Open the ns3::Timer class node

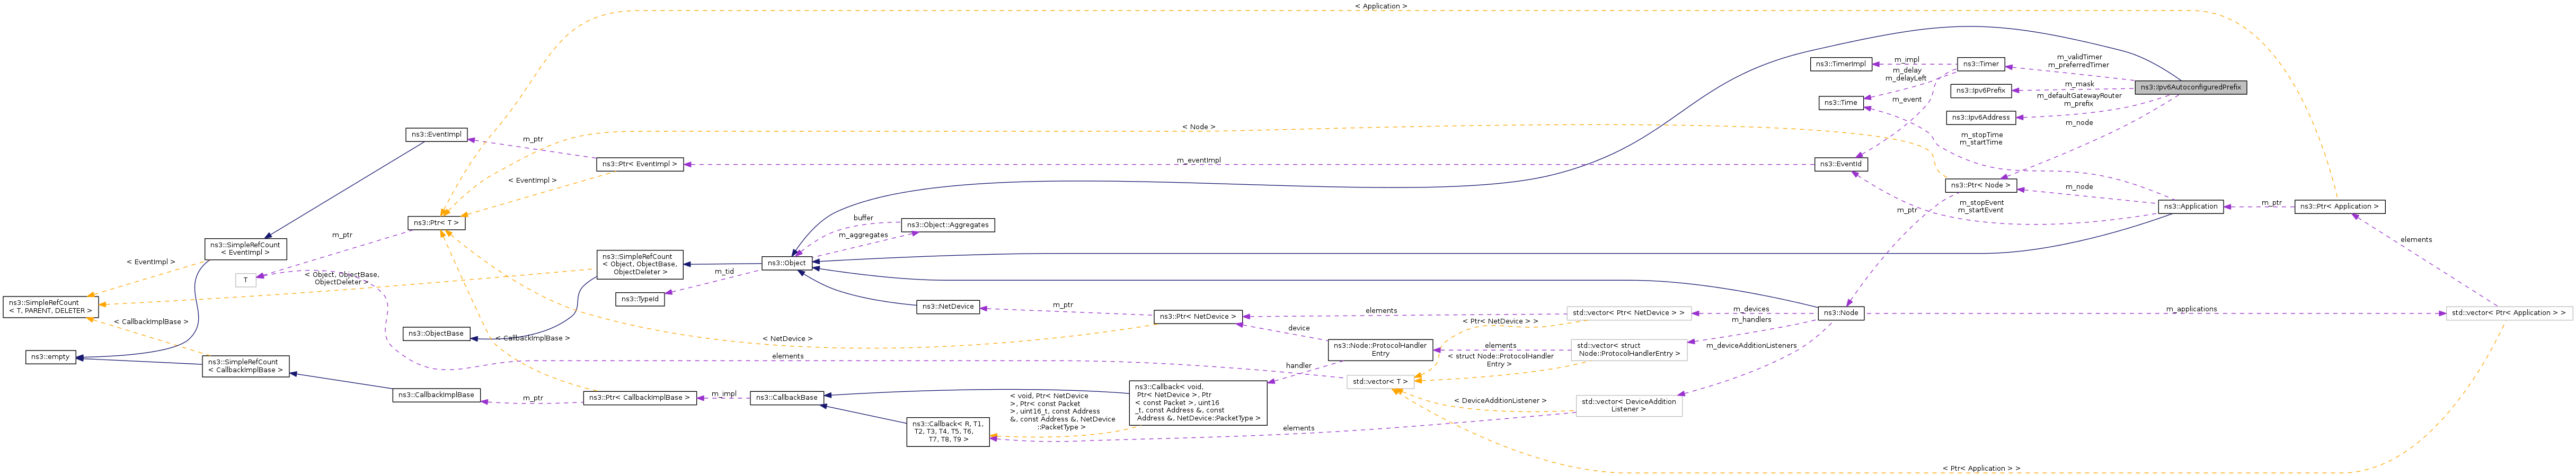pyautogui.click(x=1980, y=64)
